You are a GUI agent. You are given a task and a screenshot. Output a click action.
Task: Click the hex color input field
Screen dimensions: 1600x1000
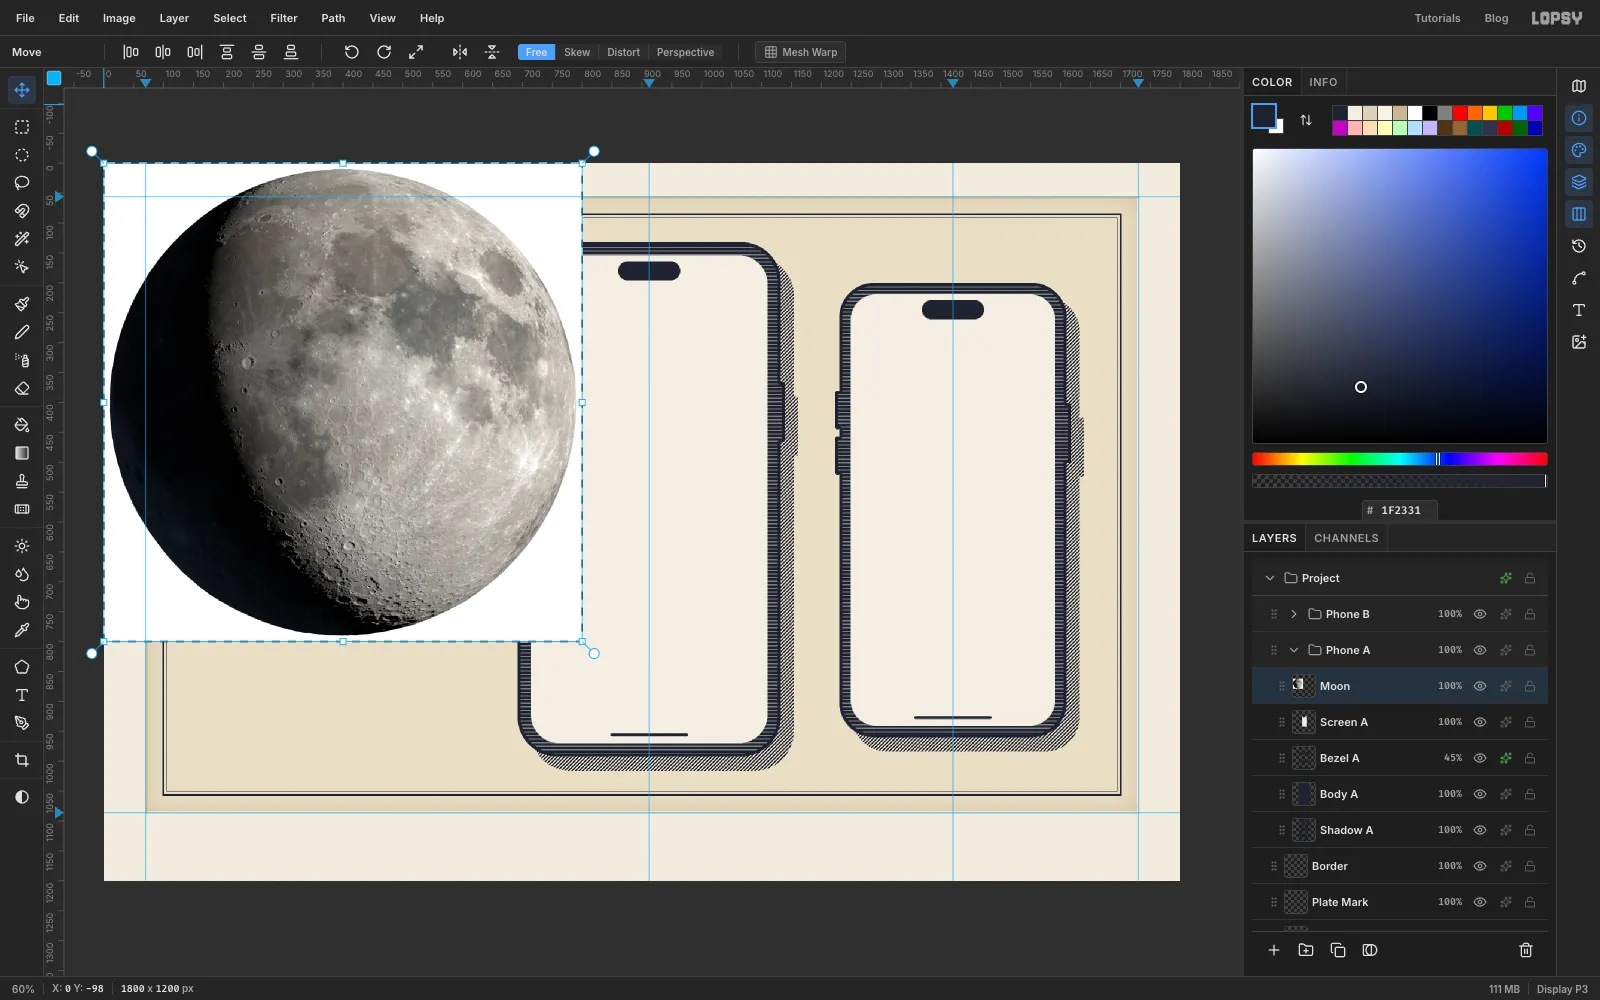tap(1399, 510)
